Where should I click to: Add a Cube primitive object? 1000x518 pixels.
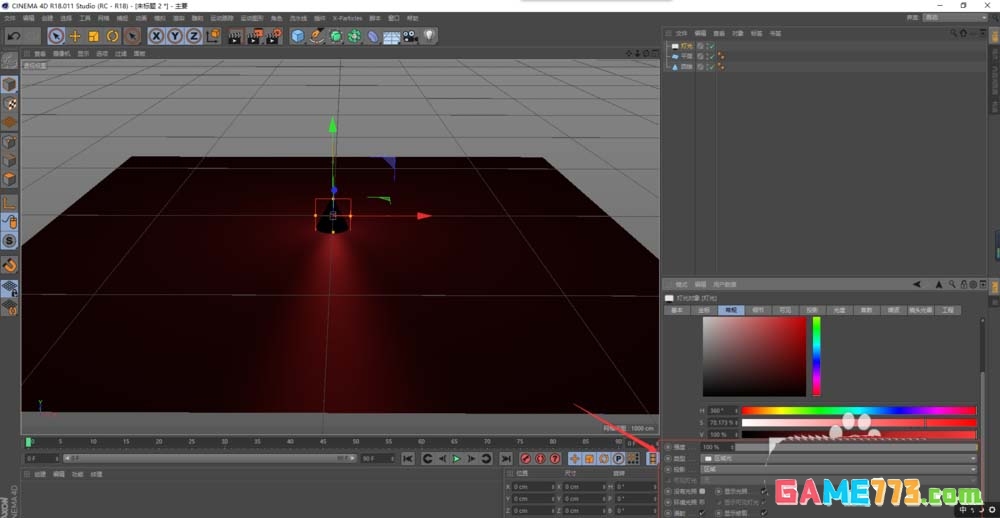pyautogui.click(x=298, y=36)
